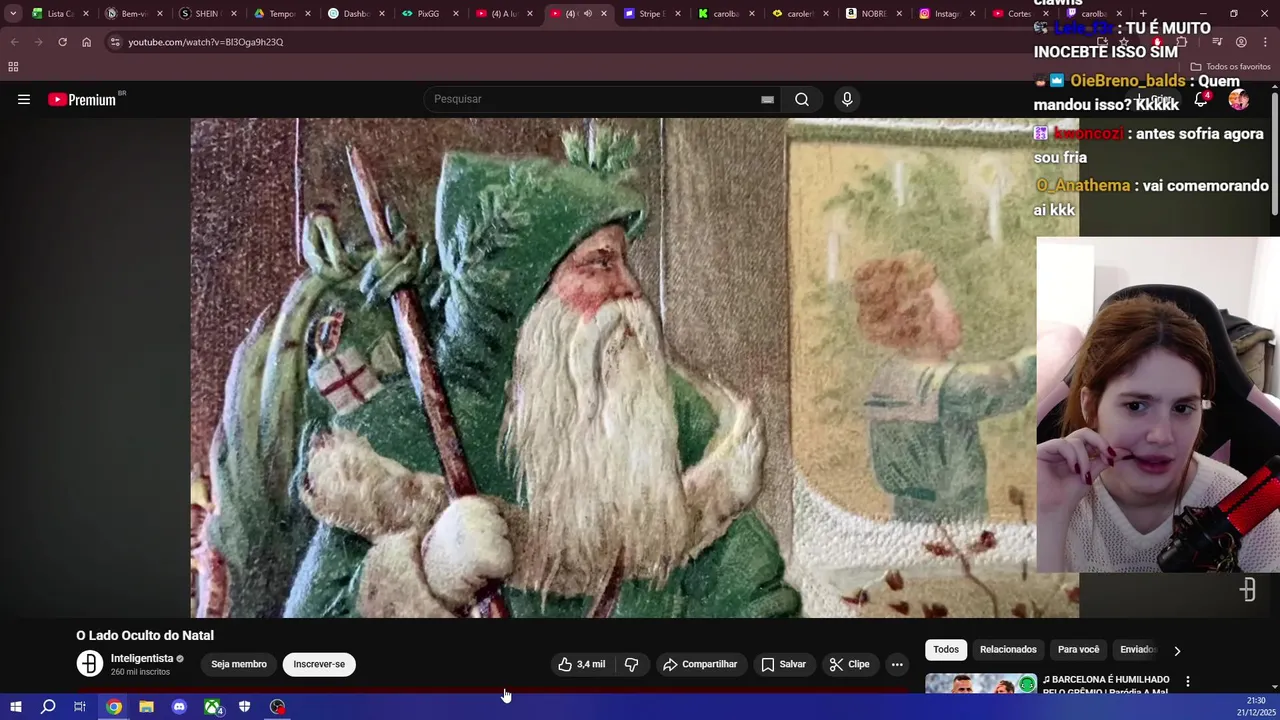Viewport: 1280px width, 720px height.
Task: Open Chrome apps grid in bookmarks bar
Action: (13, 67)
